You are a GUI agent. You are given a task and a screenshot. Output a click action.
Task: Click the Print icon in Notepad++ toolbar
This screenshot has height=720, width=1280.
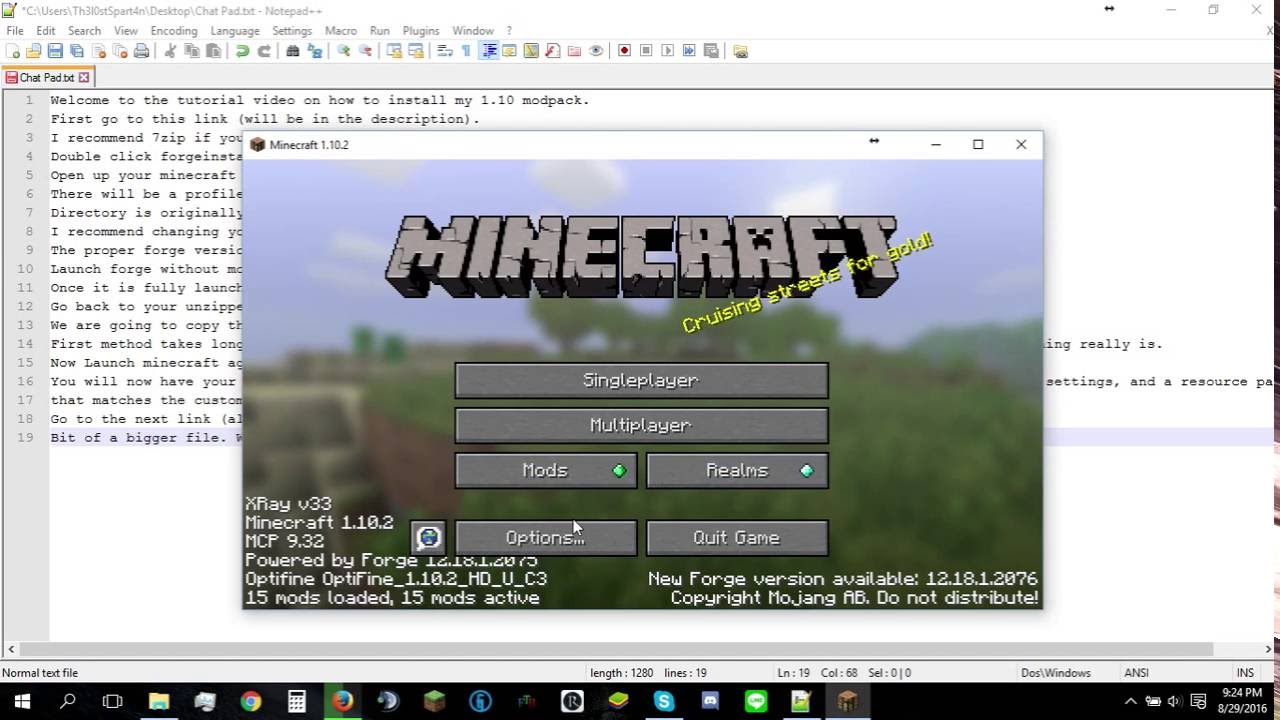click(x=141, y=51)
